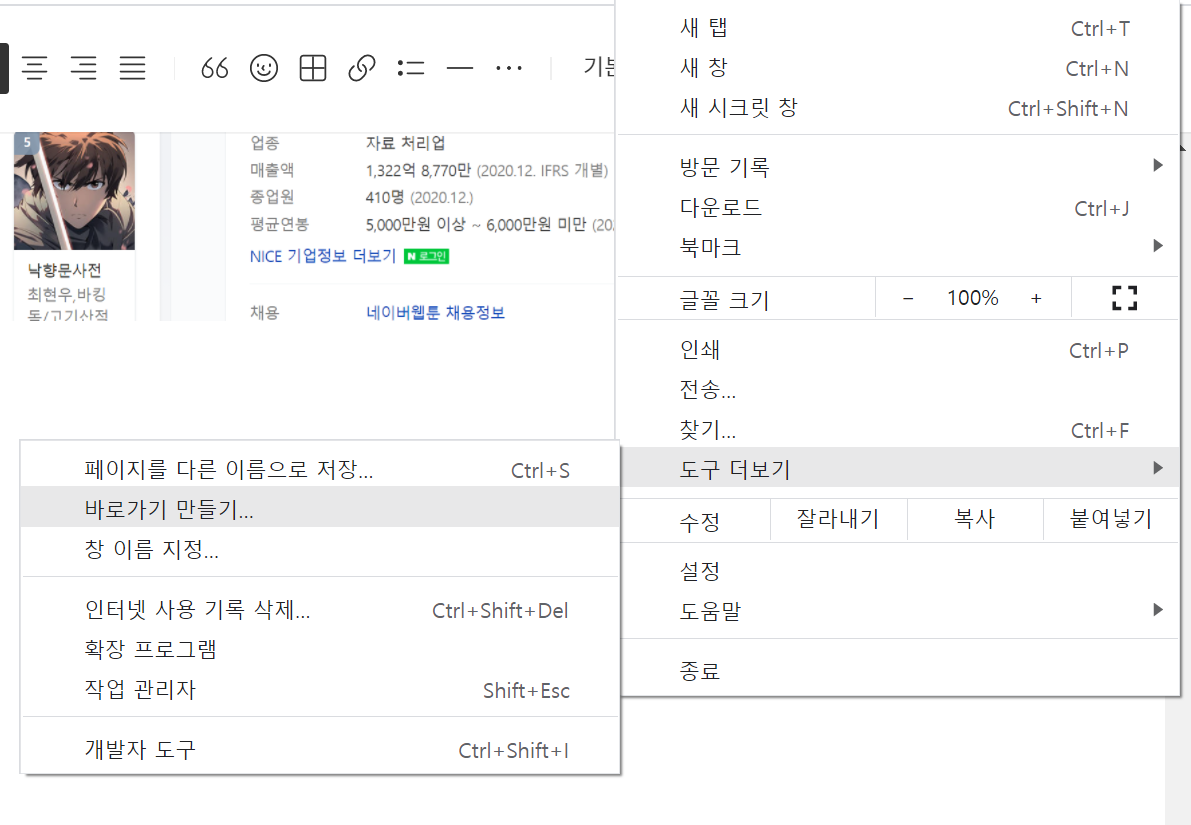Align text center in editor toolbar

(34, 68)
